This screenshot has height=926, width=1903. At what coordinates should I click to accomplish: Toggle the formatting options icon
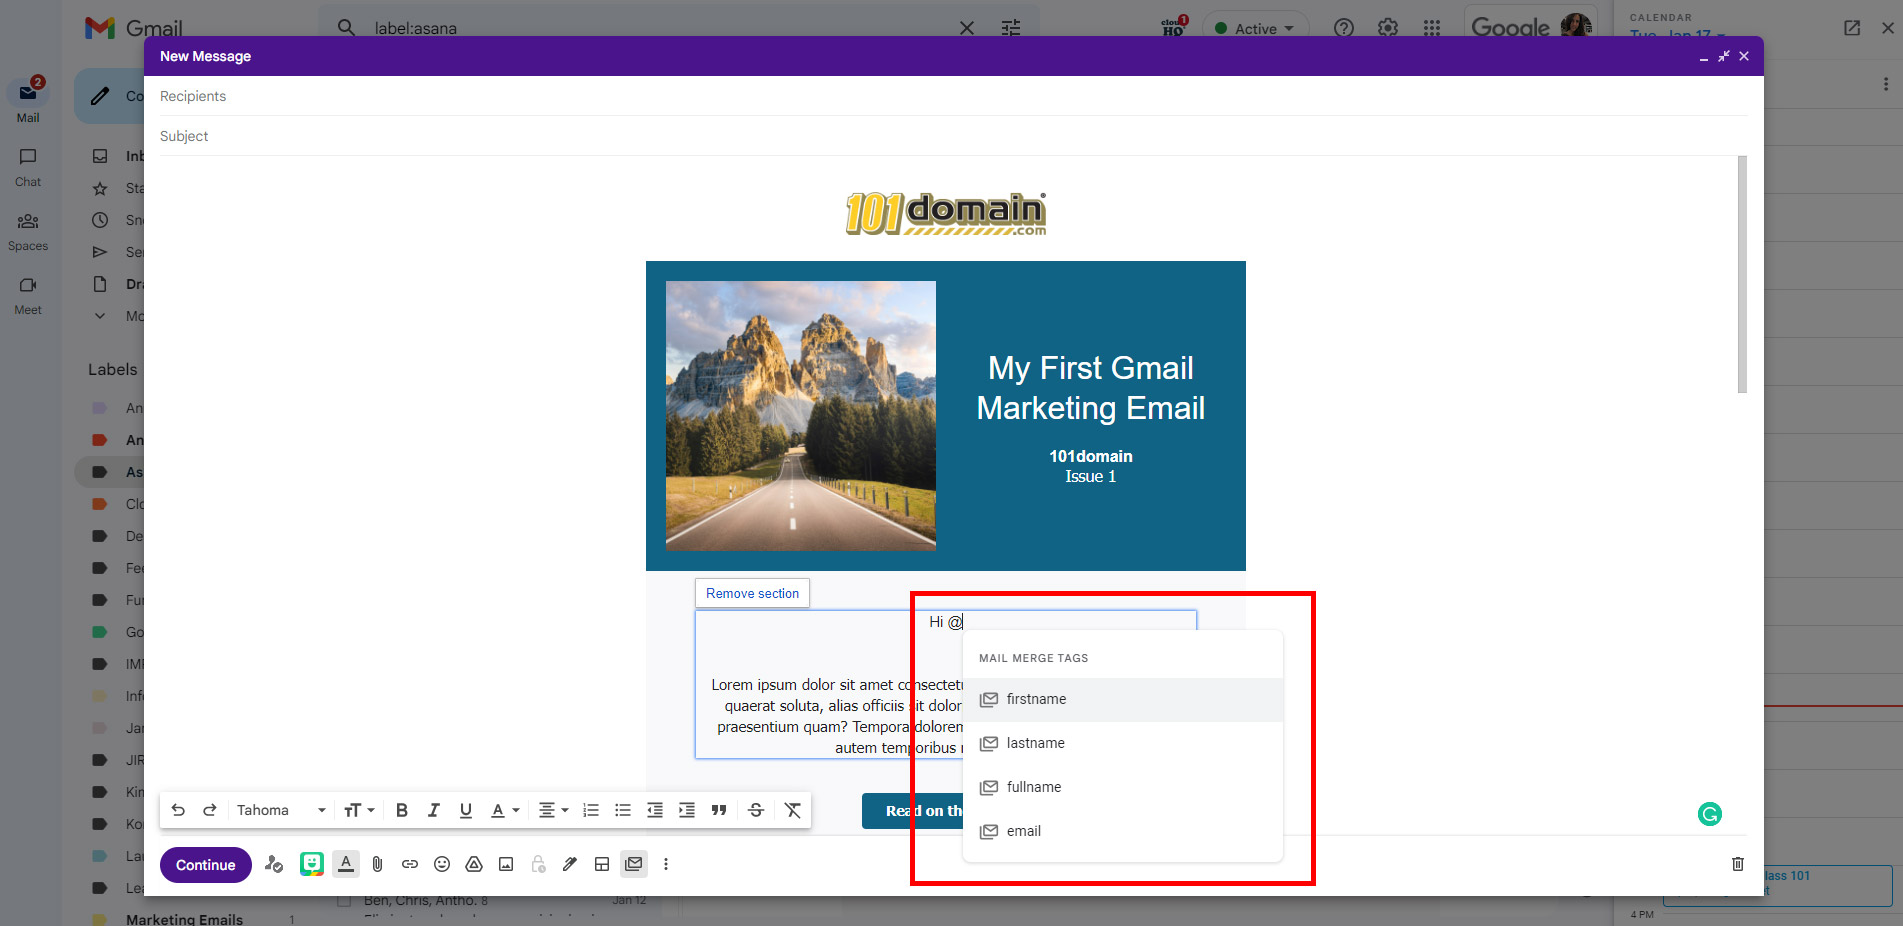(x=346, y=864)
